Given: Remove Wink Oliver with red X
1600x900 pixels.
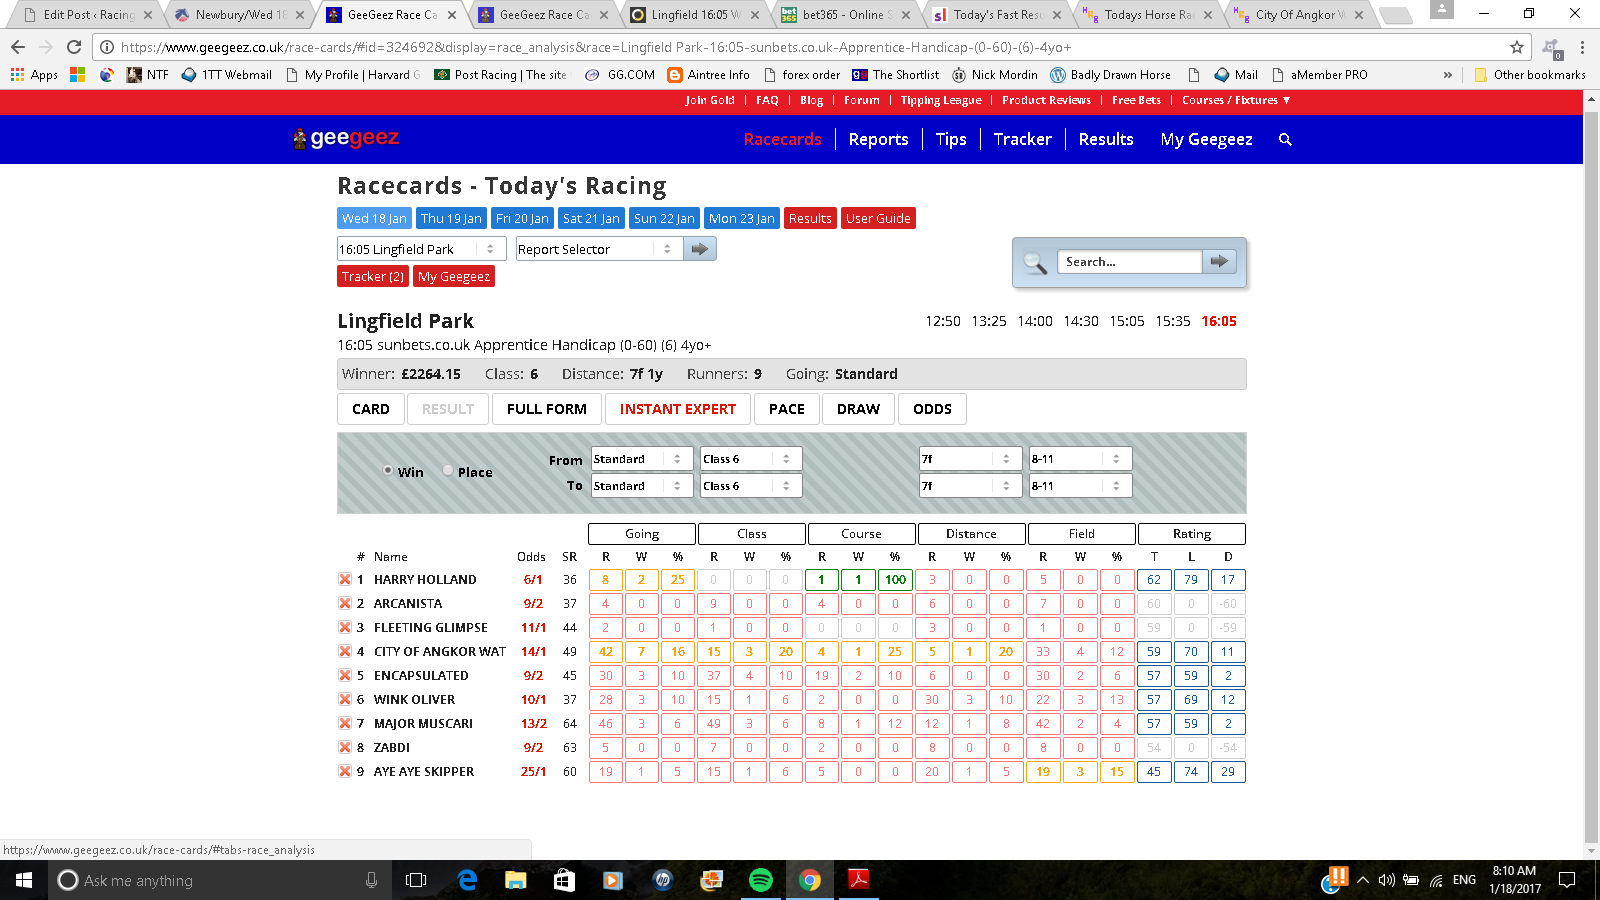Looking at the screenshot, I should click(345, 699).
